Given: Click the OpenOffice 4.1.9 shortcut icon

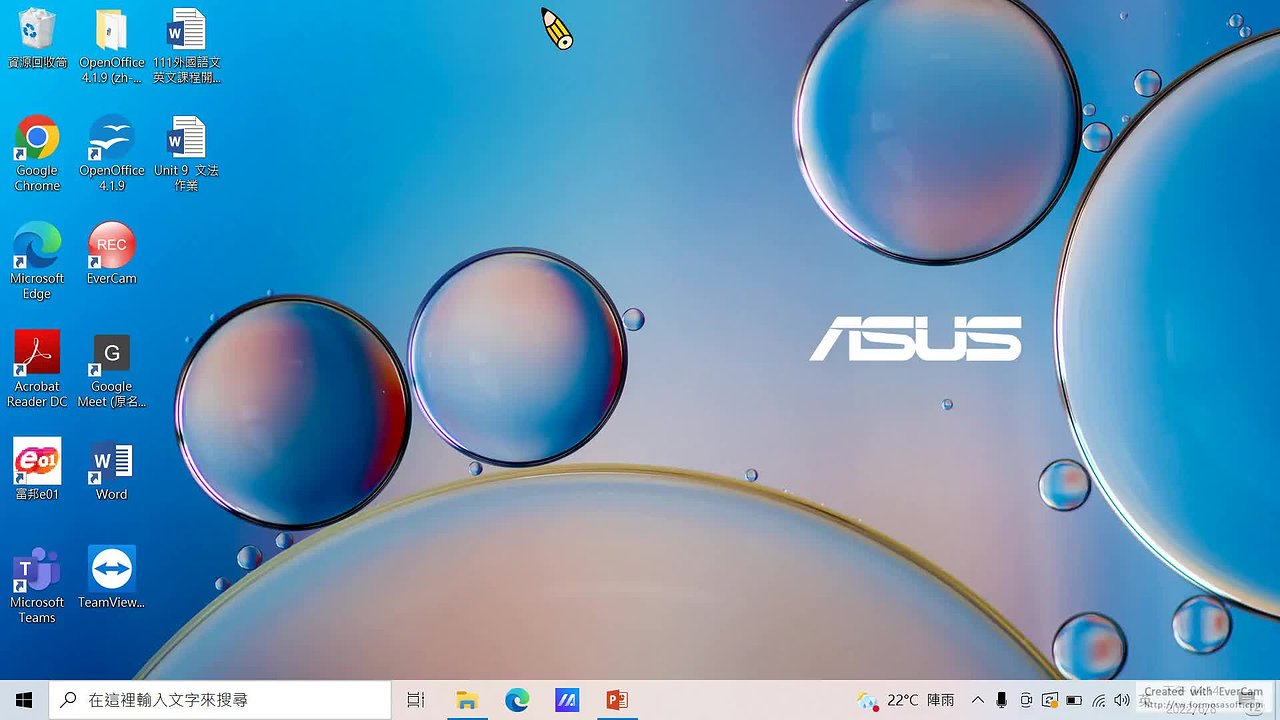Looking at the screenshot, I should [111, 140].
